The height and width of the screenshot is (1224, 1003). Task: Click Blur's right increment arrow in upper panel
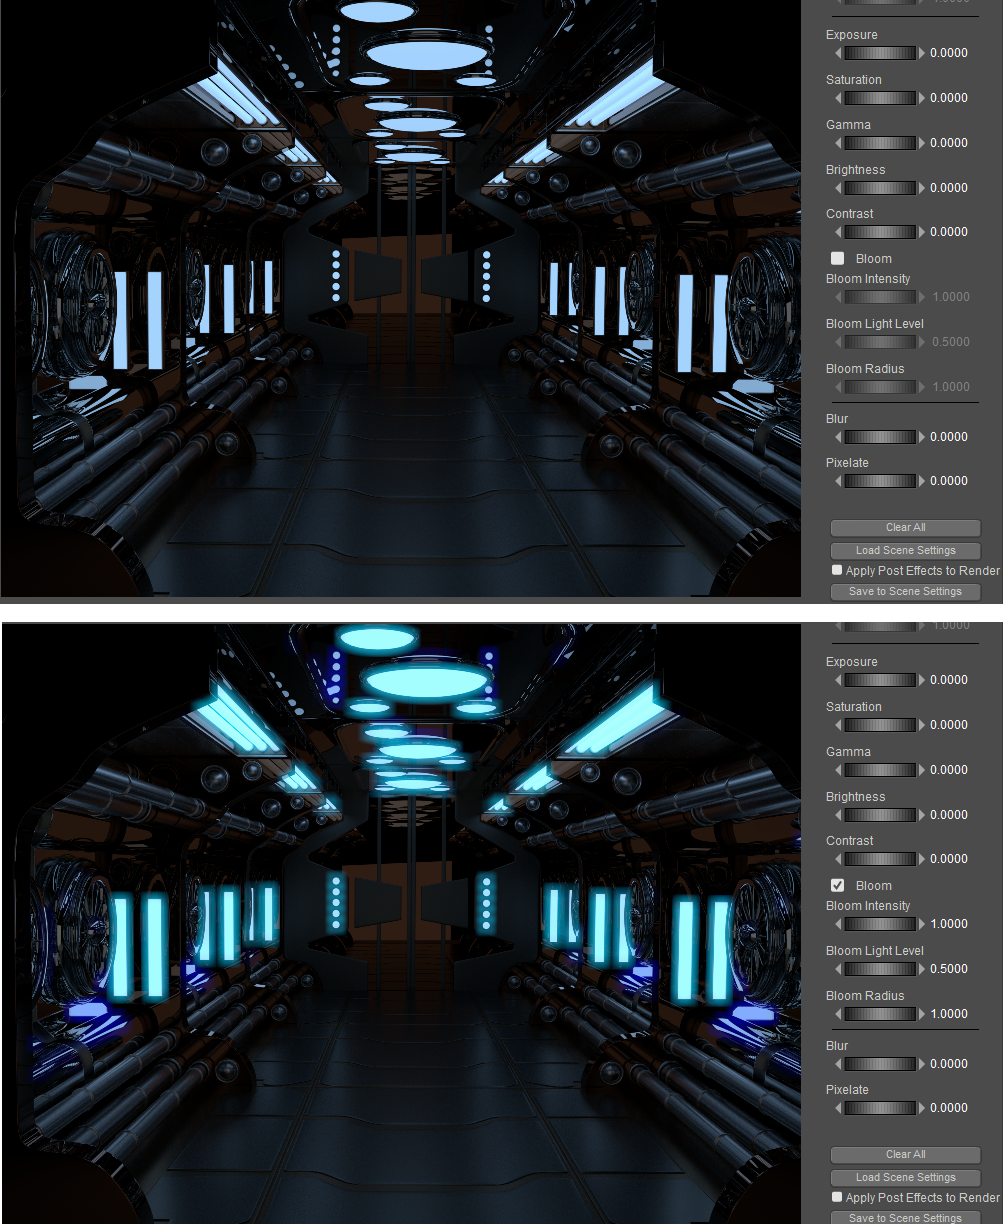[922, 437]
